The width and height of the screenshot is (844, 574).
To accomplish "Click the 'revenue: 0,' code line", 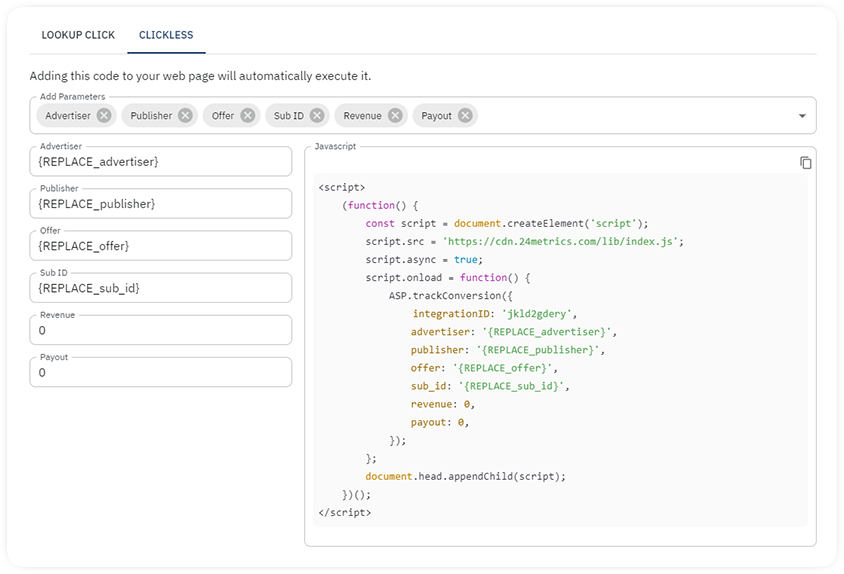I will pyautogui.click(x=442, y=404).
